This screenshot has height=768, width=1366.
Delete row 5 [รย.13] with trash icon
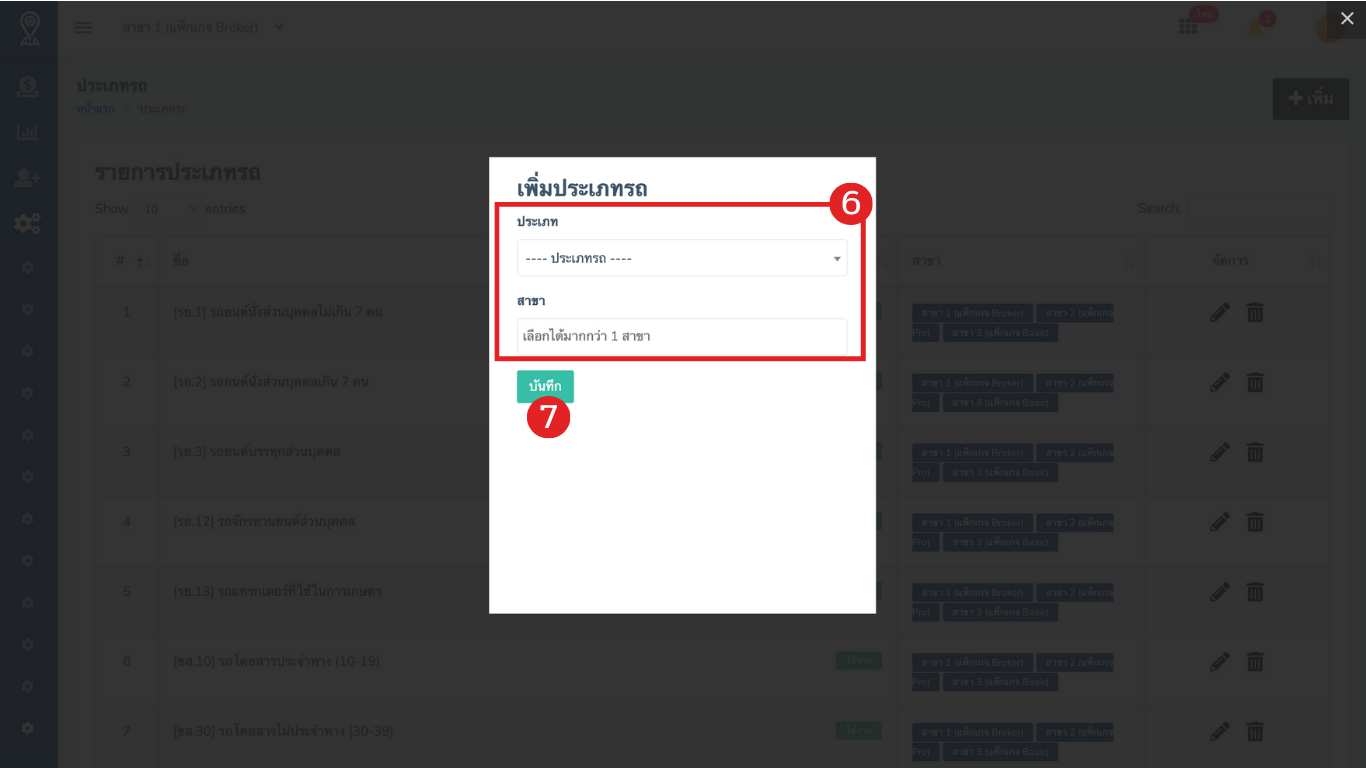coord(1255,592)
